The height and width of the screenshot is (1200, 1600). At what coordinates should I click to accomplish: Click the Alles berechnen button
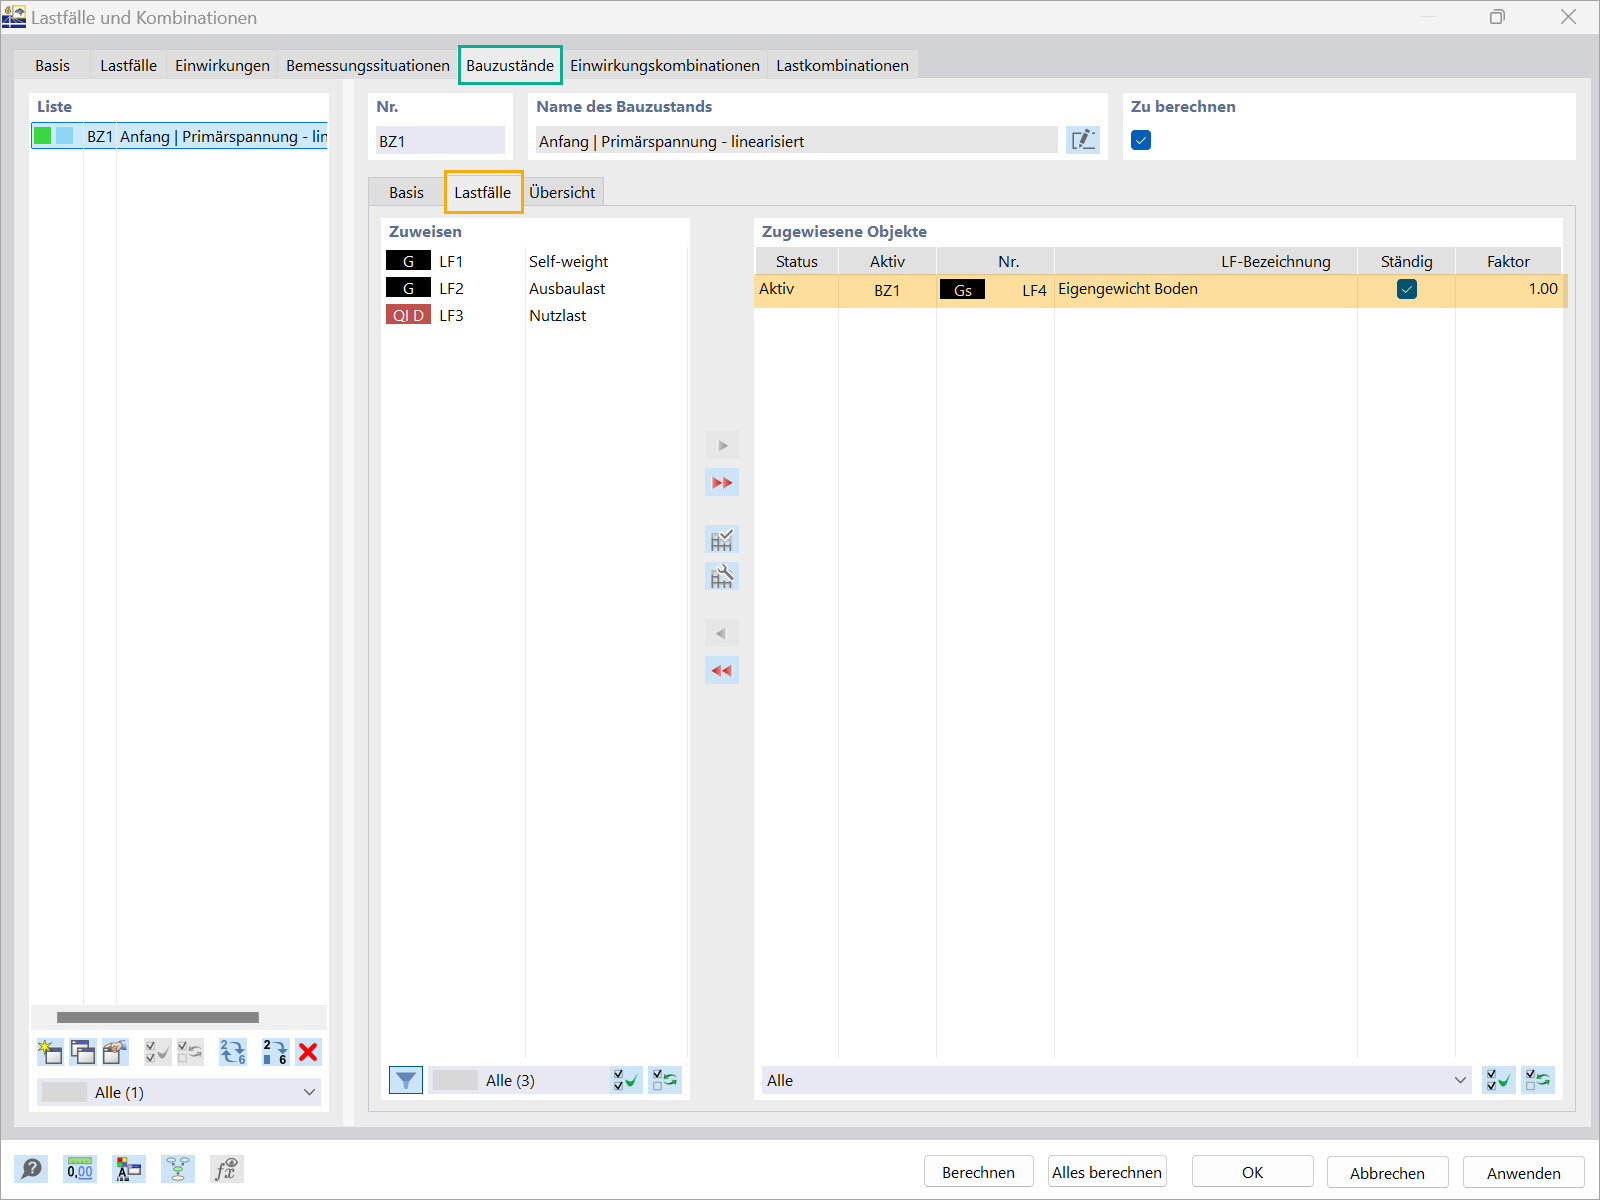click(x=1107, y=1172)
